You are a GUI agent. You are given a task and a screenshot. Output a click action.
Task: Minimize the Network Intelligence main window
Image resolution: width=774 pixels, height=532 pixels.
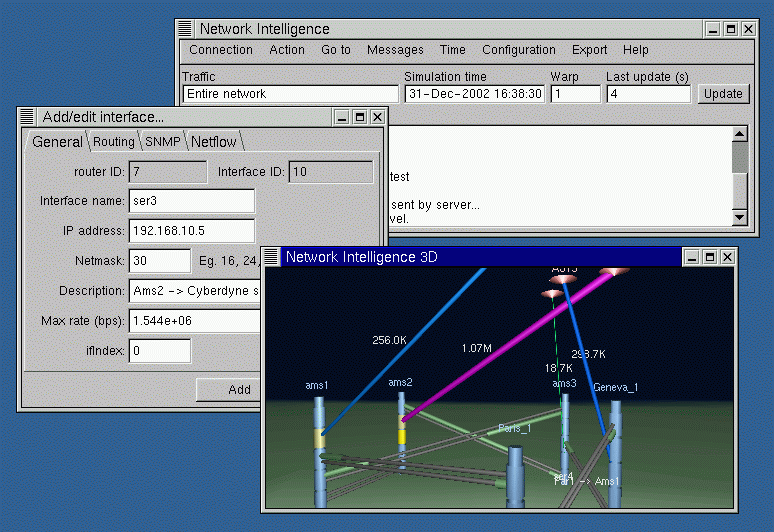pyautogui.click(x=713, y=29)
